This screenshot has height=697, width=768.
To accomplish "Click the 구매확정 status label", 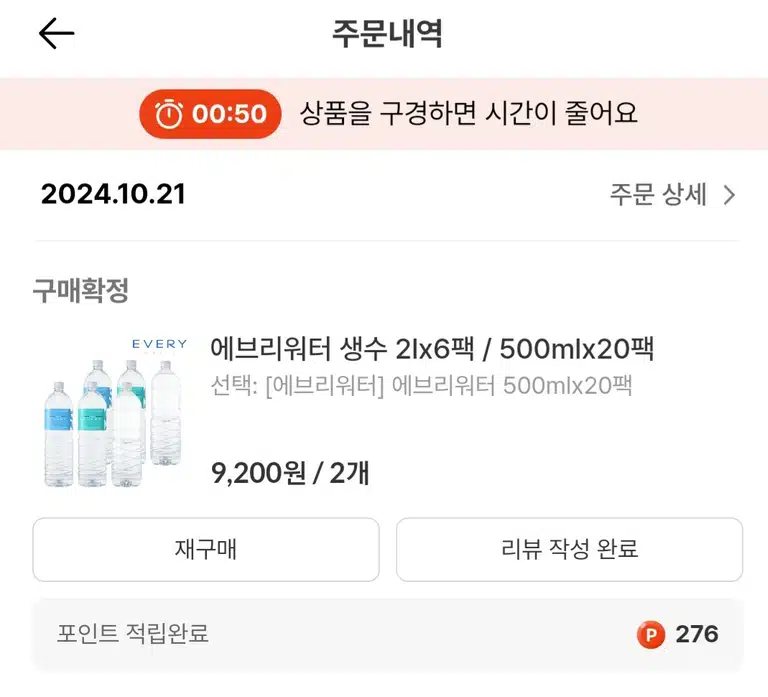I will pos(81,290).
